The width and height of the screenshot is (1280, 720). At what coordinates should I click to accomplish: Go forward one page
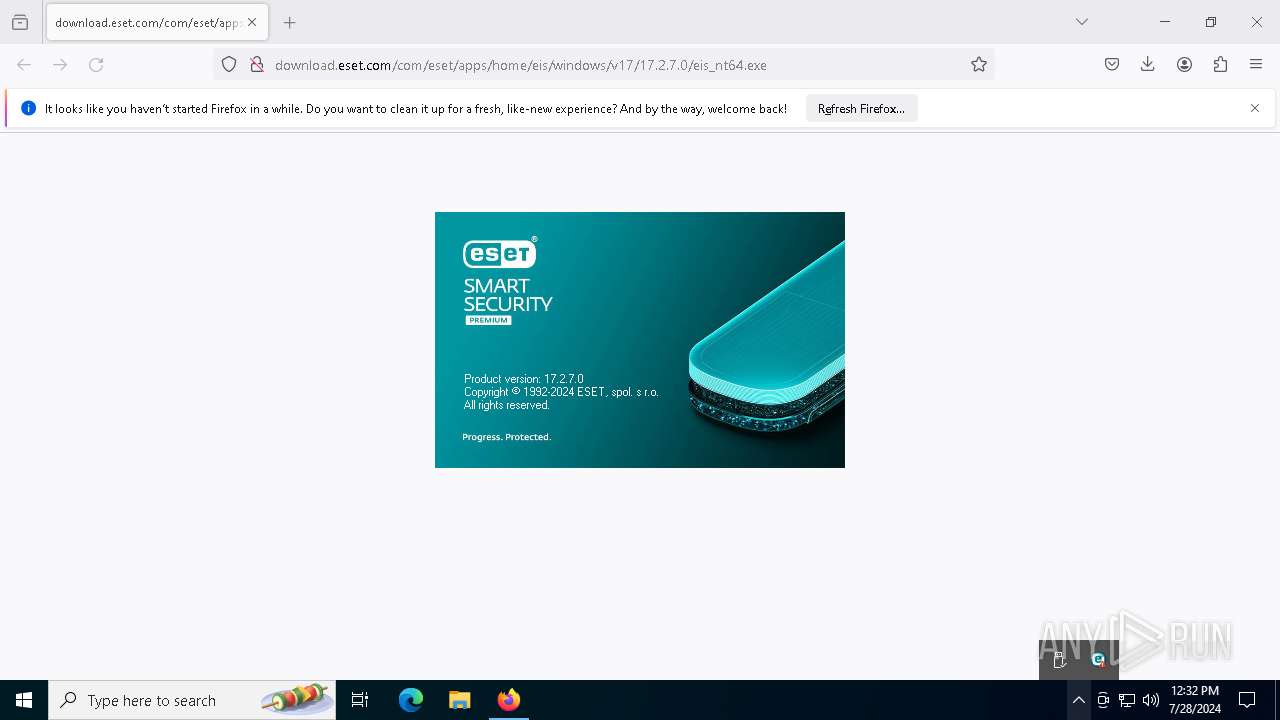(60, 65)
